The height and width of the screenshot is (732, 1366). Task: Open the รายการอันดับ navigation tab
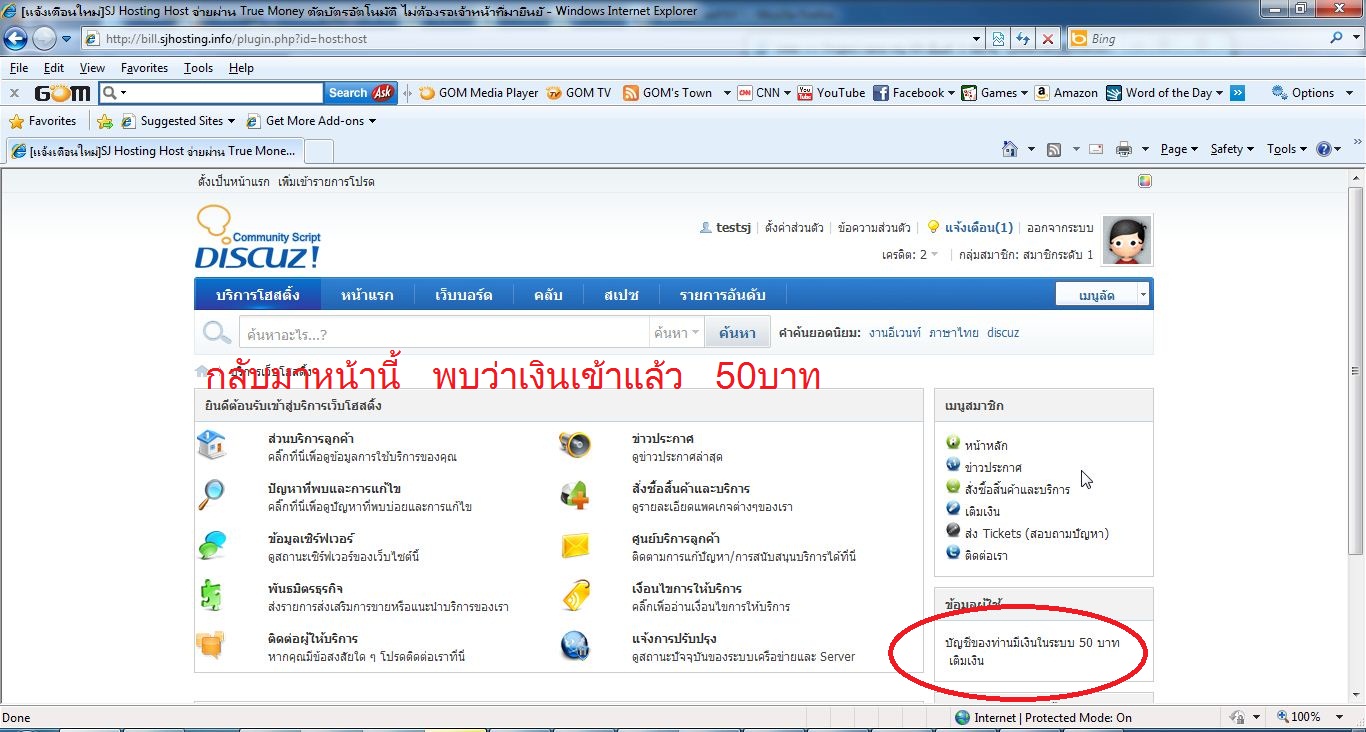[x=722, y=295]
